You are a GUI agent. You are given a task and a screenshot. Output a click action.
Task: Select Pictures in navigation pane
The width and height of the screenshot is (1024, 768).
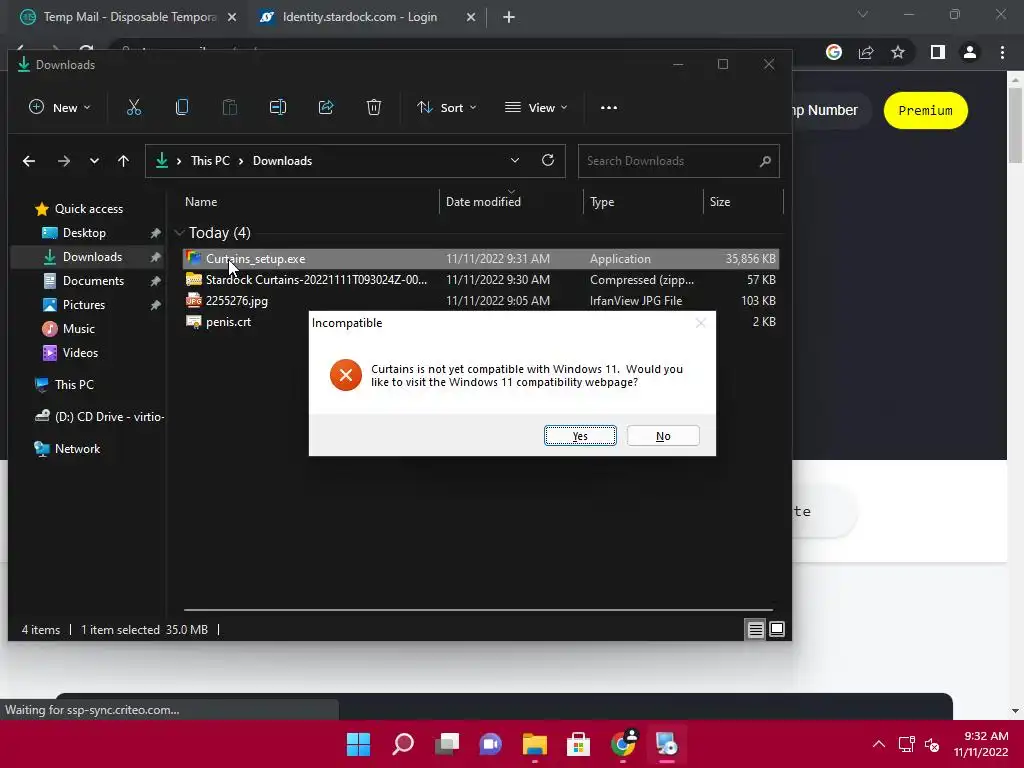pos(84,305)
